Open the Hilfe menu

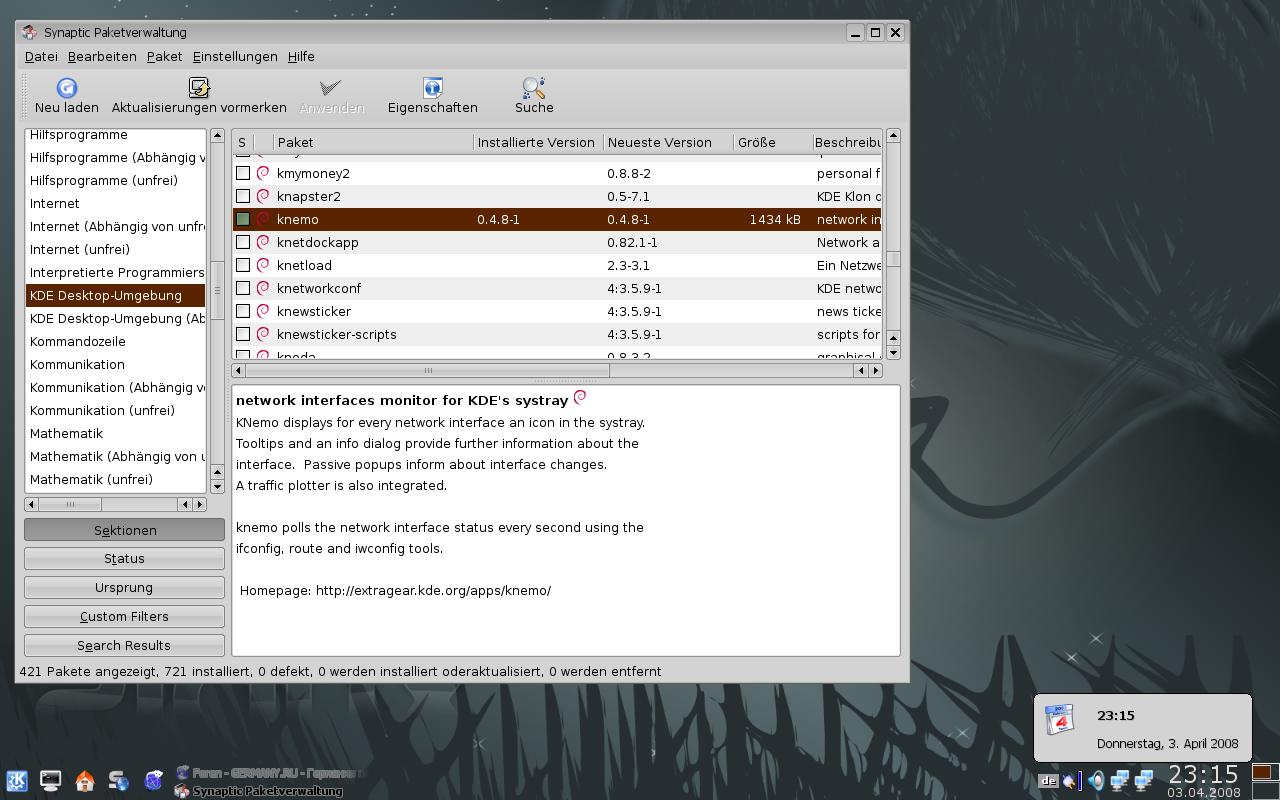301,57
